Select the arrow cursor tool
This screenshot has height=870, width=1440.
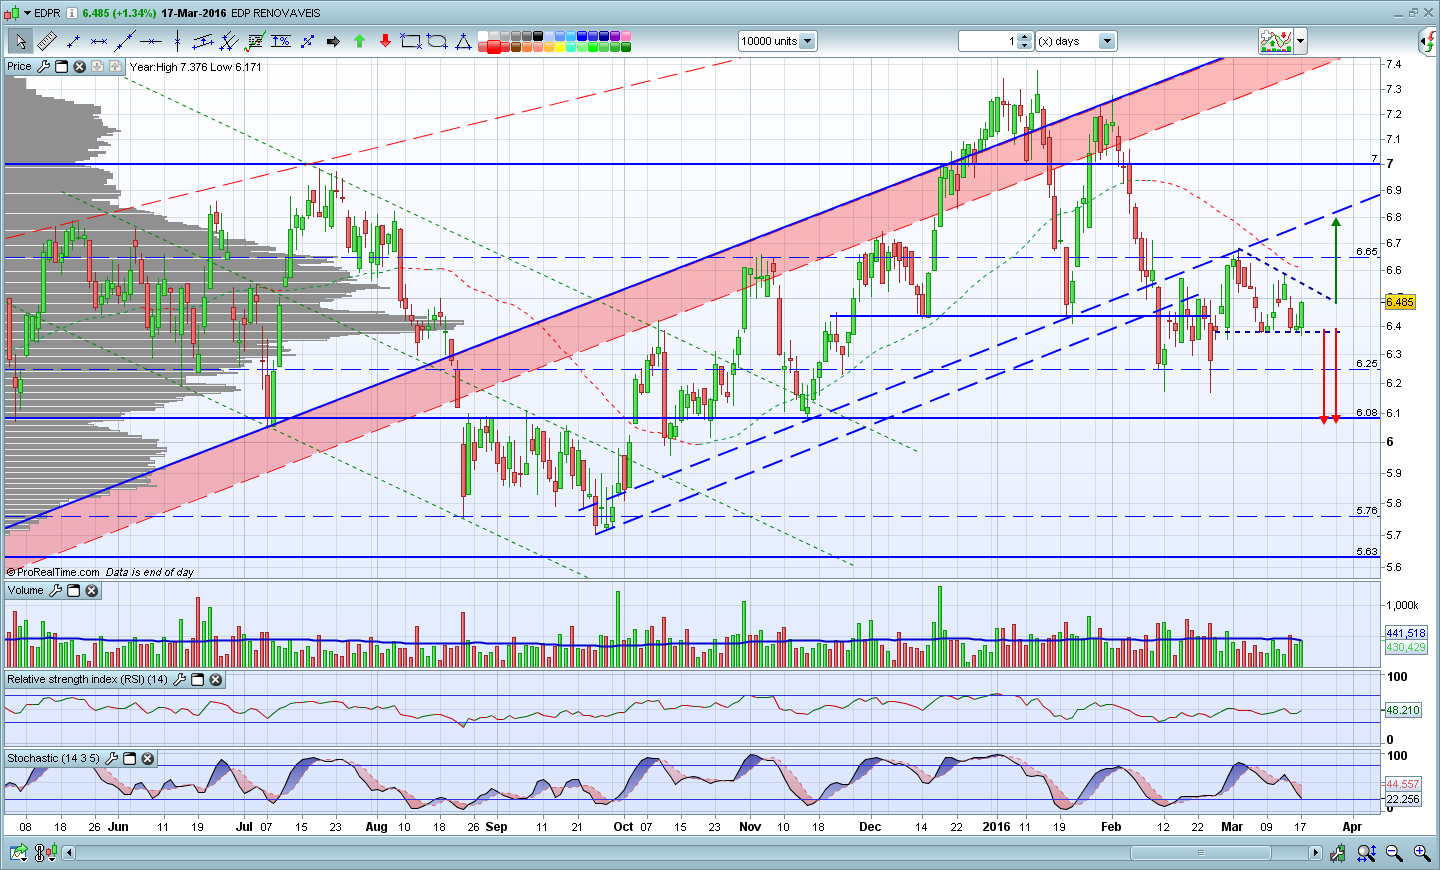coord(20,41)
